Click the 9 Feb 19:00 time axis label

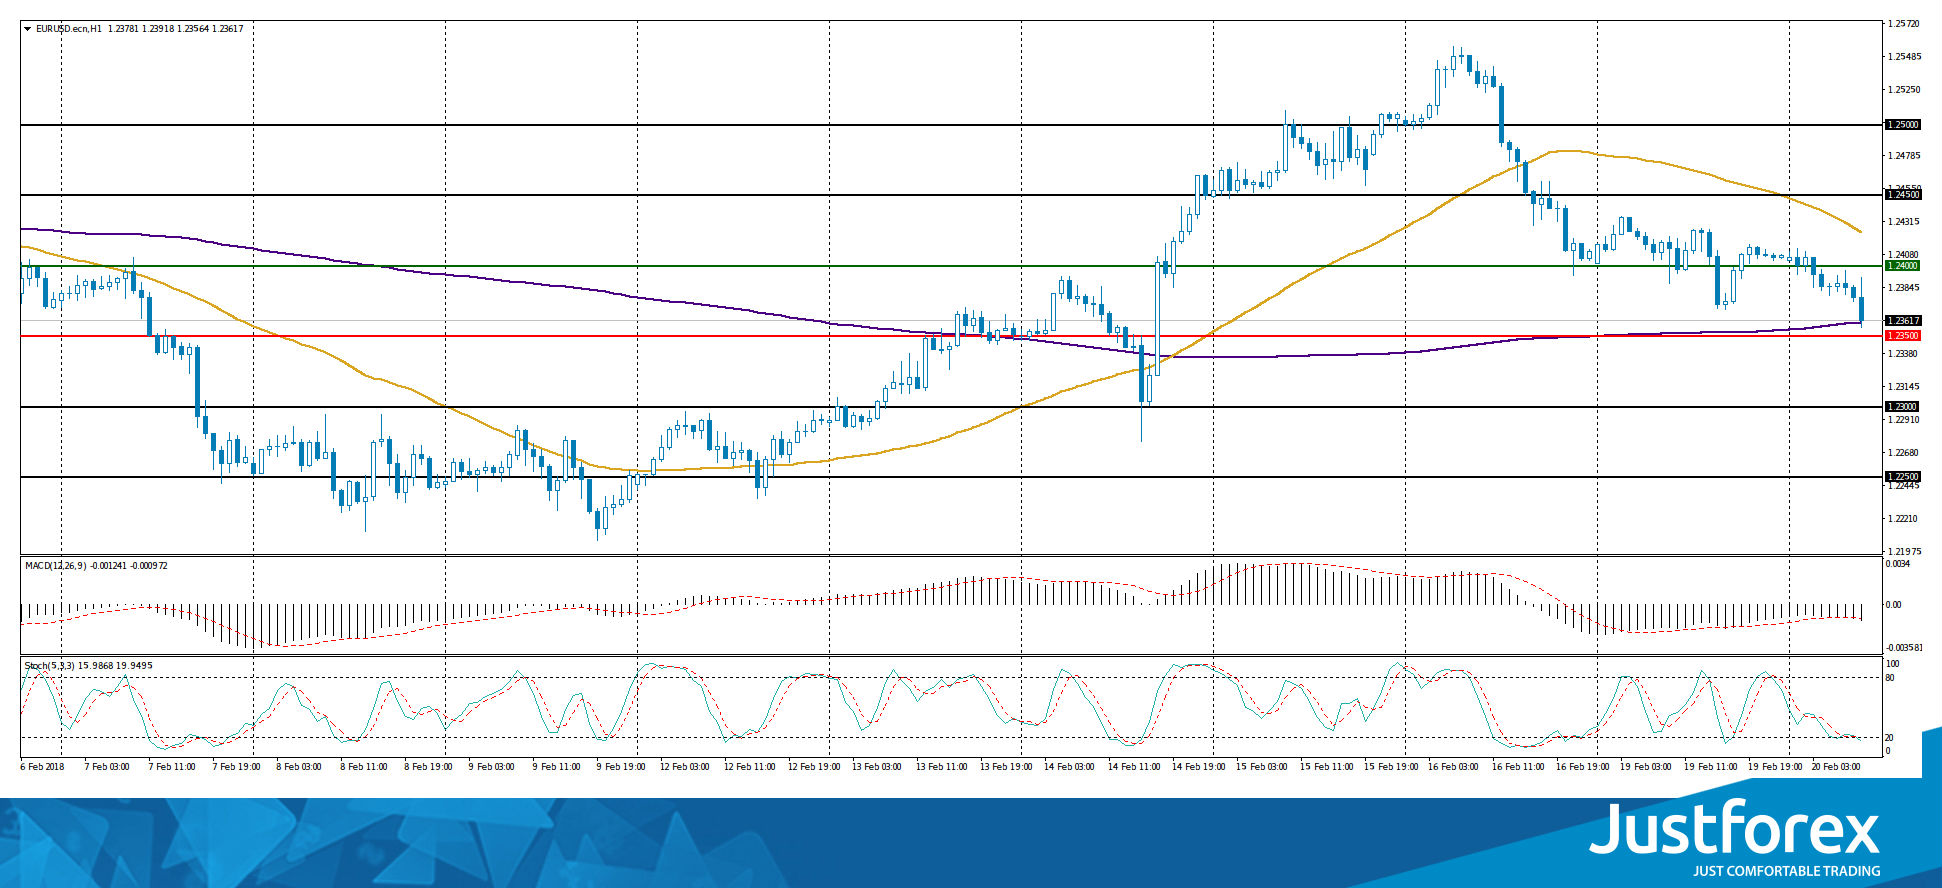(x=621, y=767)
